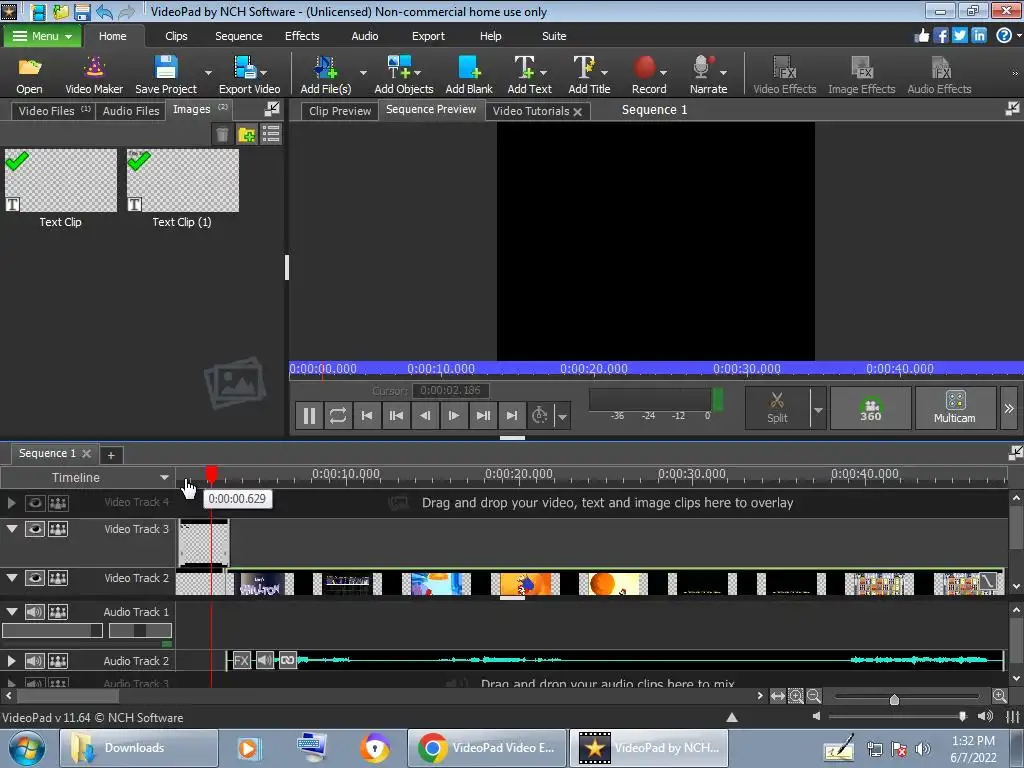Screen dimensions: 1024x768
Task: Expand Audio Track 2
Action: (x=12, y=661)
